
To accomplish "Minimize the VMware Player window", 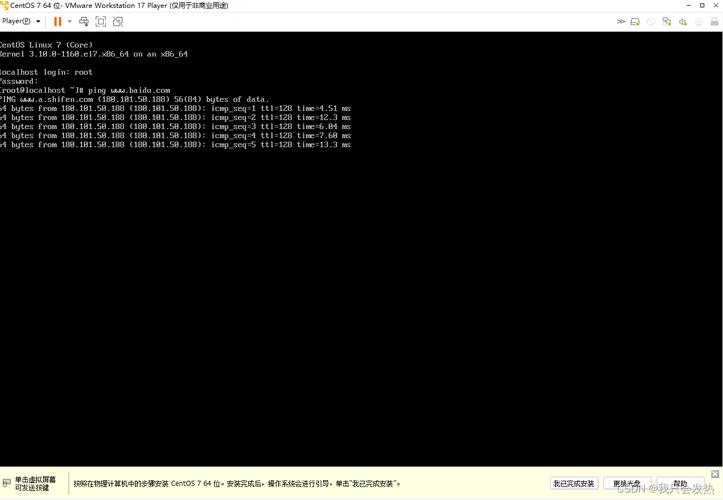I will (x=688, y=6).
